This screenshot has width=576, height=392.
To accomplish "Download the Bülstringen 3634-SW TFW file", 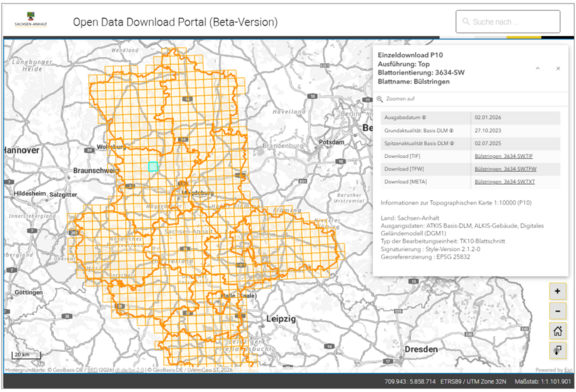I will pos(505,169).
